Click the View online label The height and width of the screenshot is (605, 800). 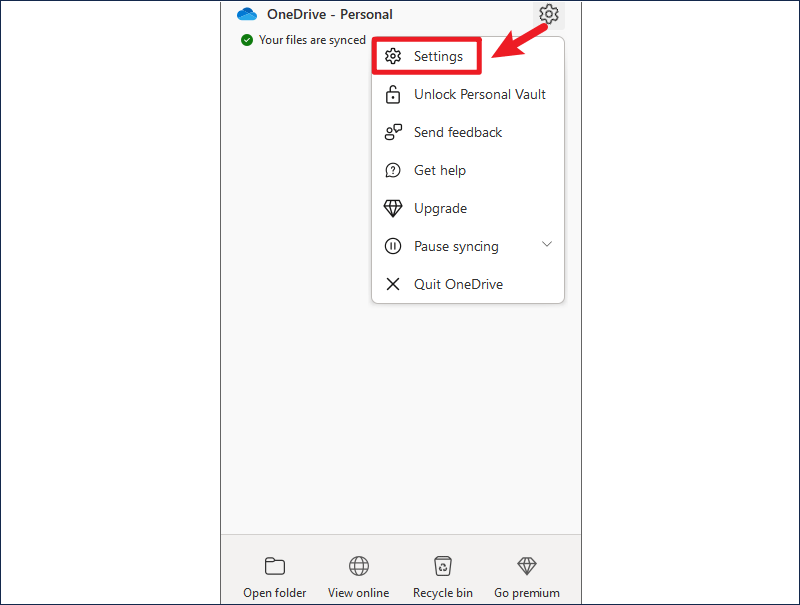coord(359,593)
